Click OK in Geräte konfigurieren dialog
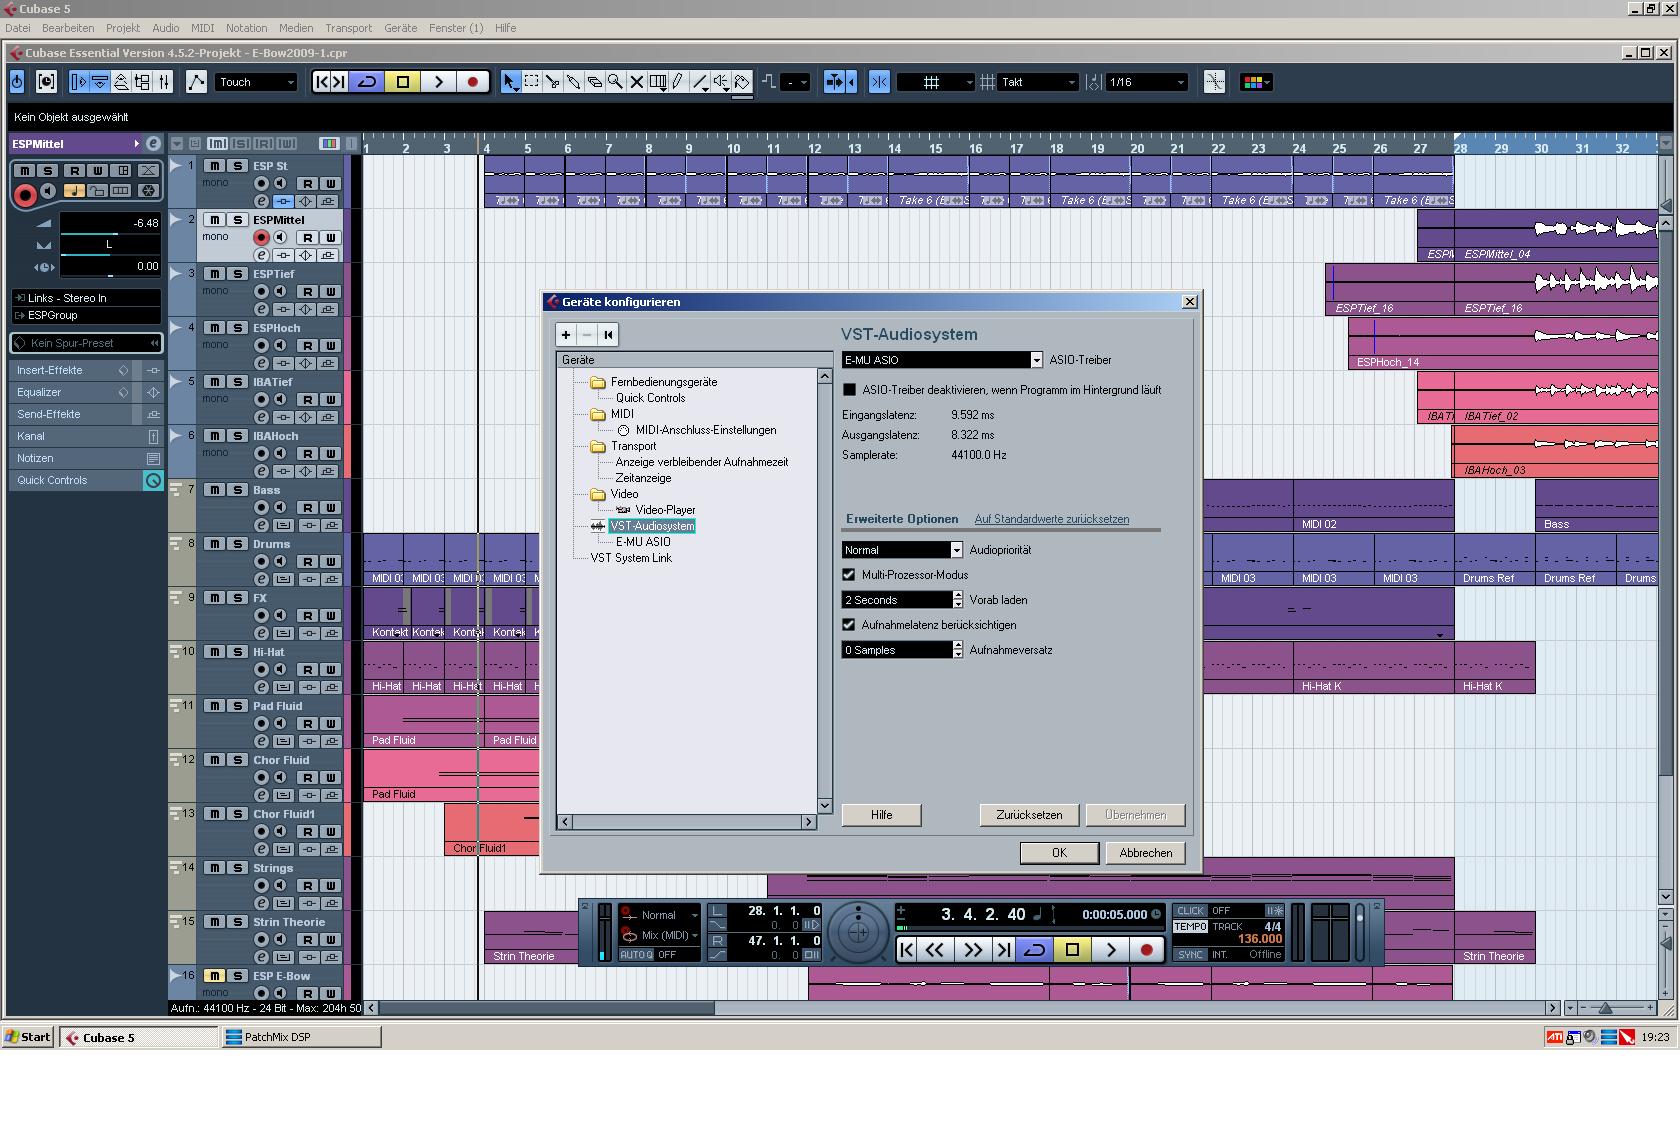Viewport: 1680px width, 1145px height. [1059, 853]
